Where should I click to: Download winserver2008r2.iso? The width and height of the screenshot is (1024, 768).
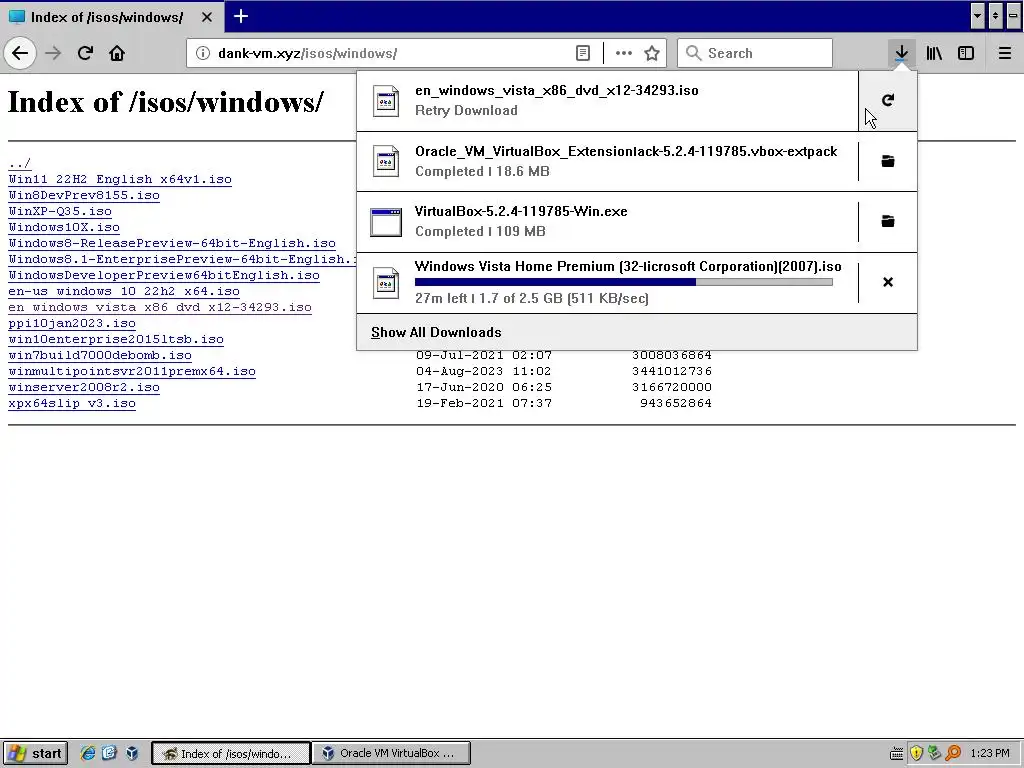[x=84, y=387]
